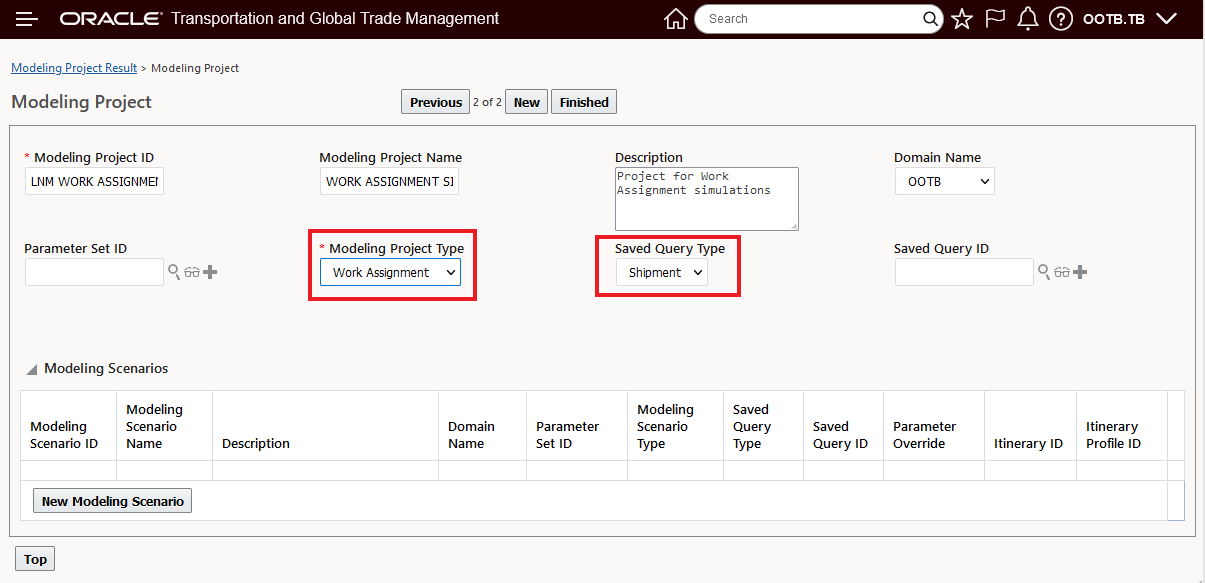Click the search magnifier icon
1205x583 pixels.
(930, 19)
